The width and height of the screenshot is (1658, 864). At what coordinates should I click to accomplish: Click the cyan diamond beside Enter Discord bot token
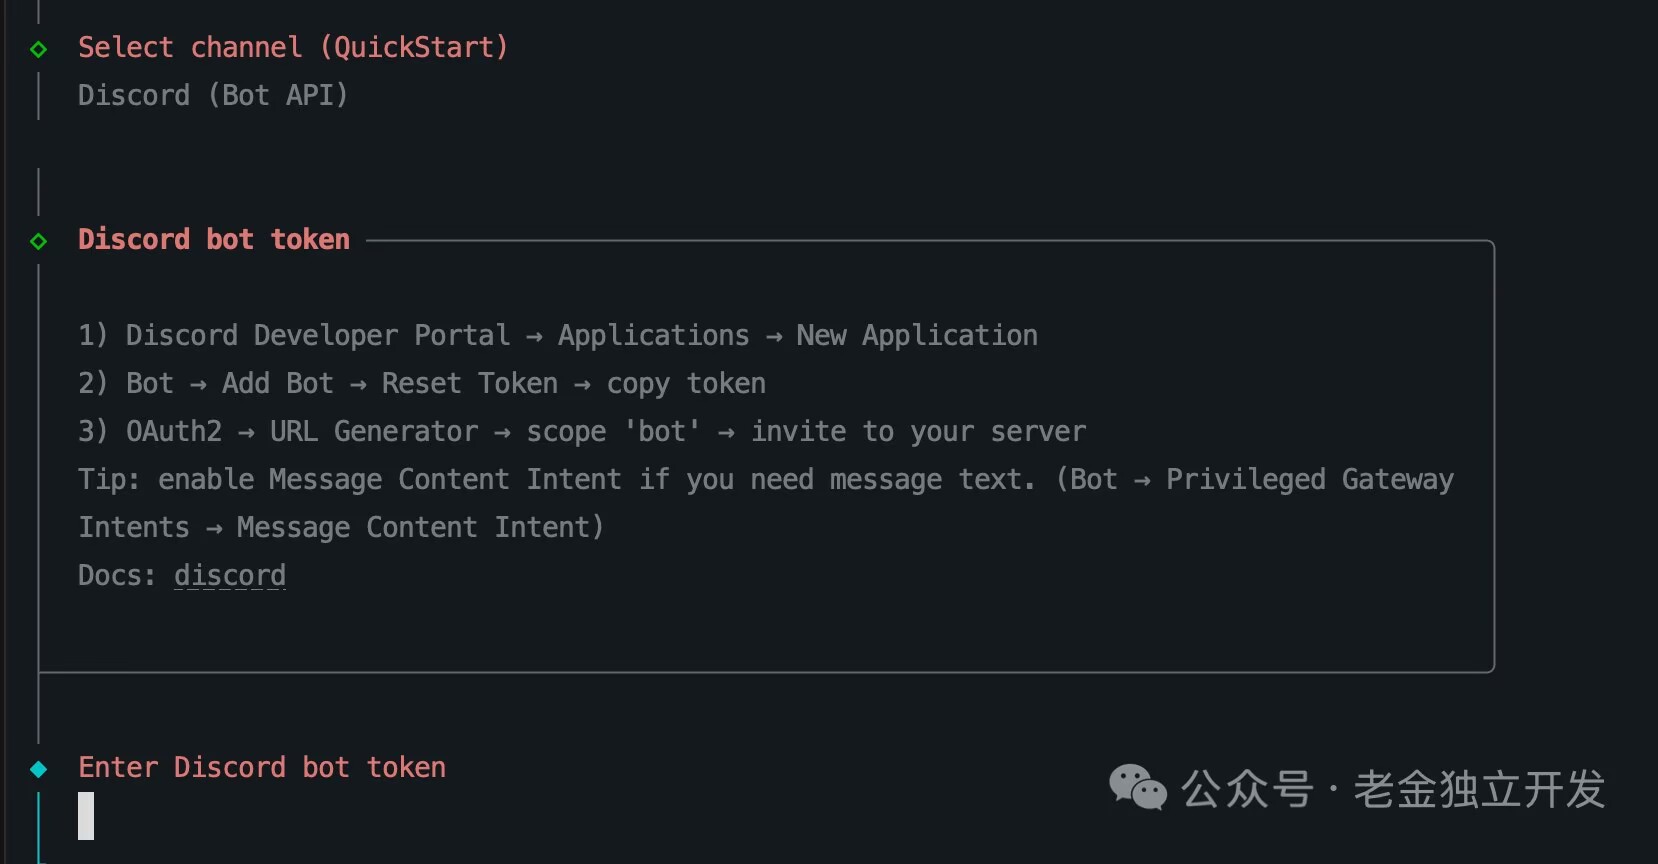38,769
